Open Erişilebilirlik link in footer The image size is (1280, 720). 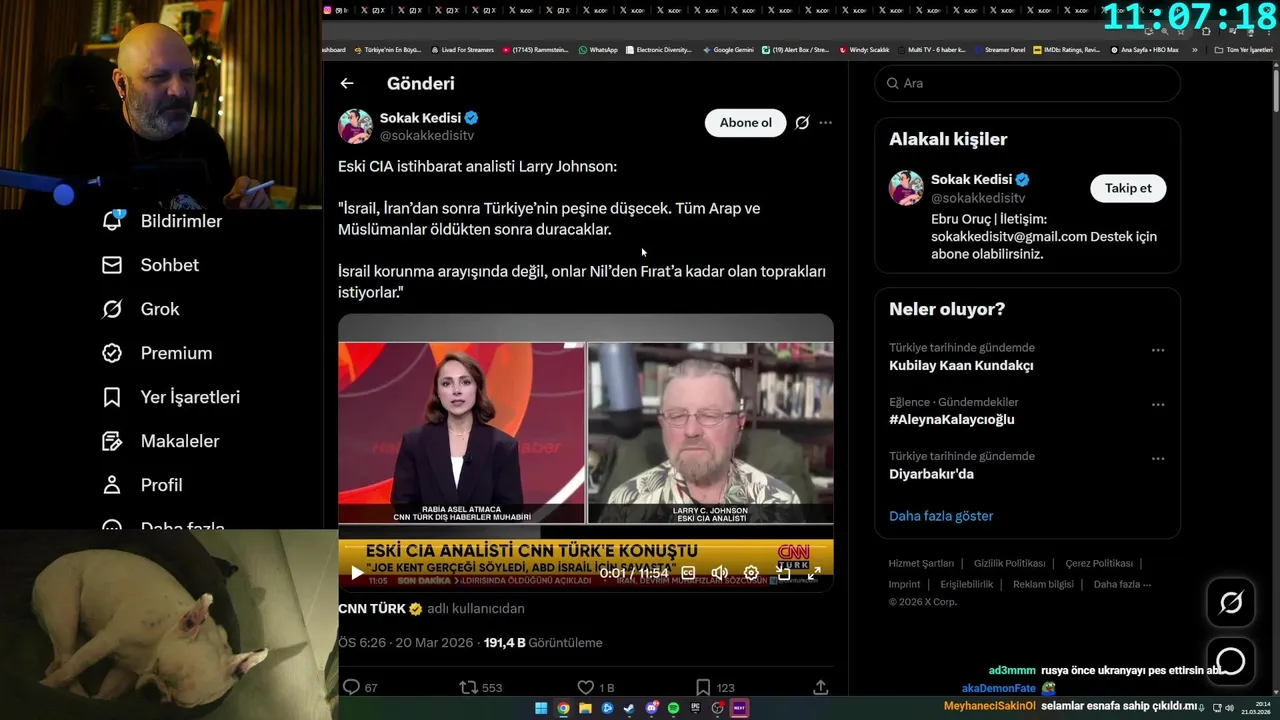click(967, 584)
